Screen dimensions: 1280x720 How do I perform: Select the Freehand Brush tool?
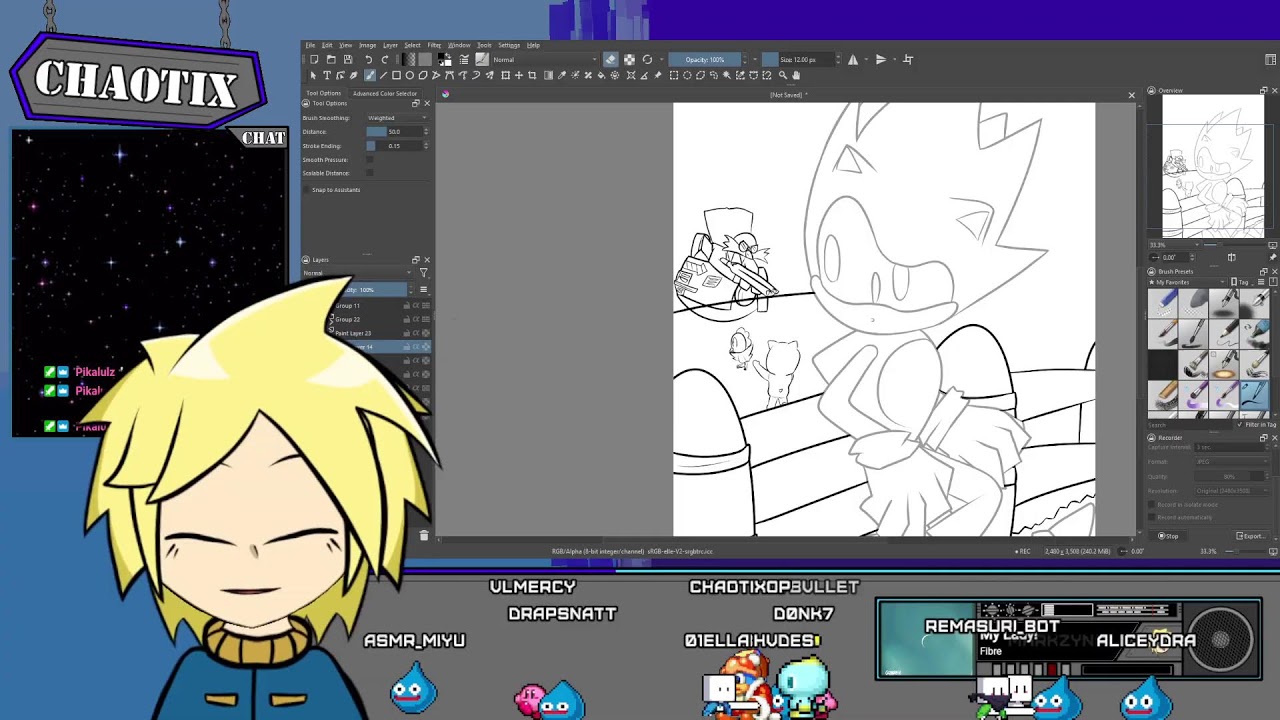tap(370, 75)
